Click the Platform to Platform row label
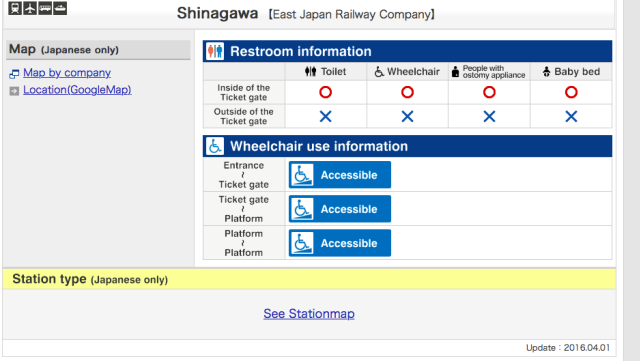Screen dimensions: 640x361 (x=244, y=243)
